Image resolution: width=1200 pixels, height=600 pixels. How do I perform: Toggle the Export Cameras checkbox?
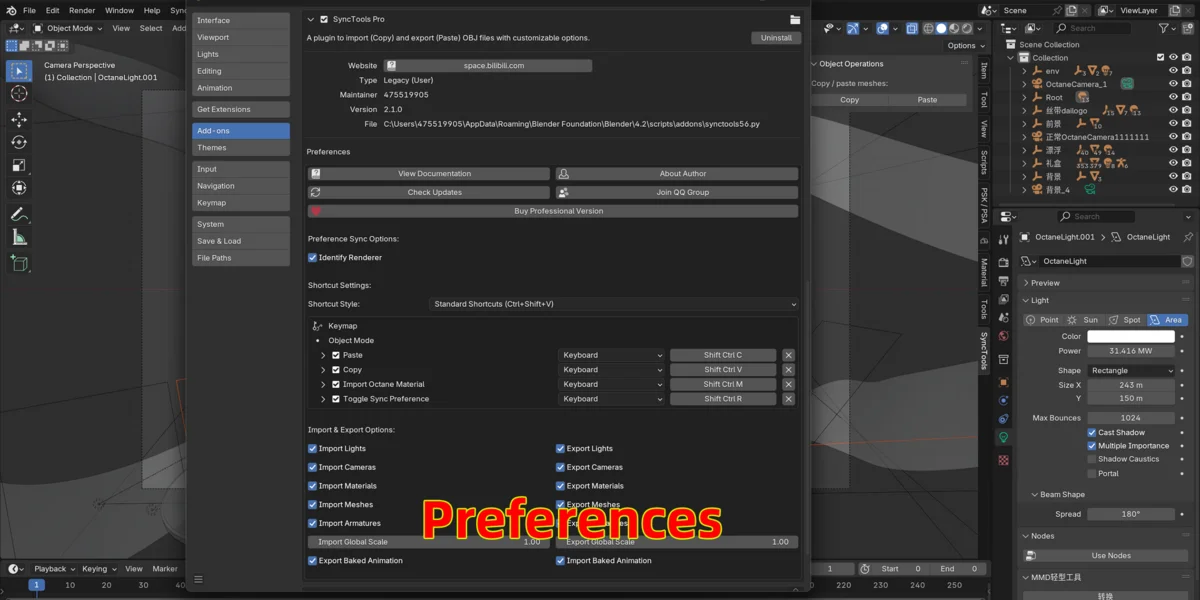pyautogui.click(x=560, y=467)
